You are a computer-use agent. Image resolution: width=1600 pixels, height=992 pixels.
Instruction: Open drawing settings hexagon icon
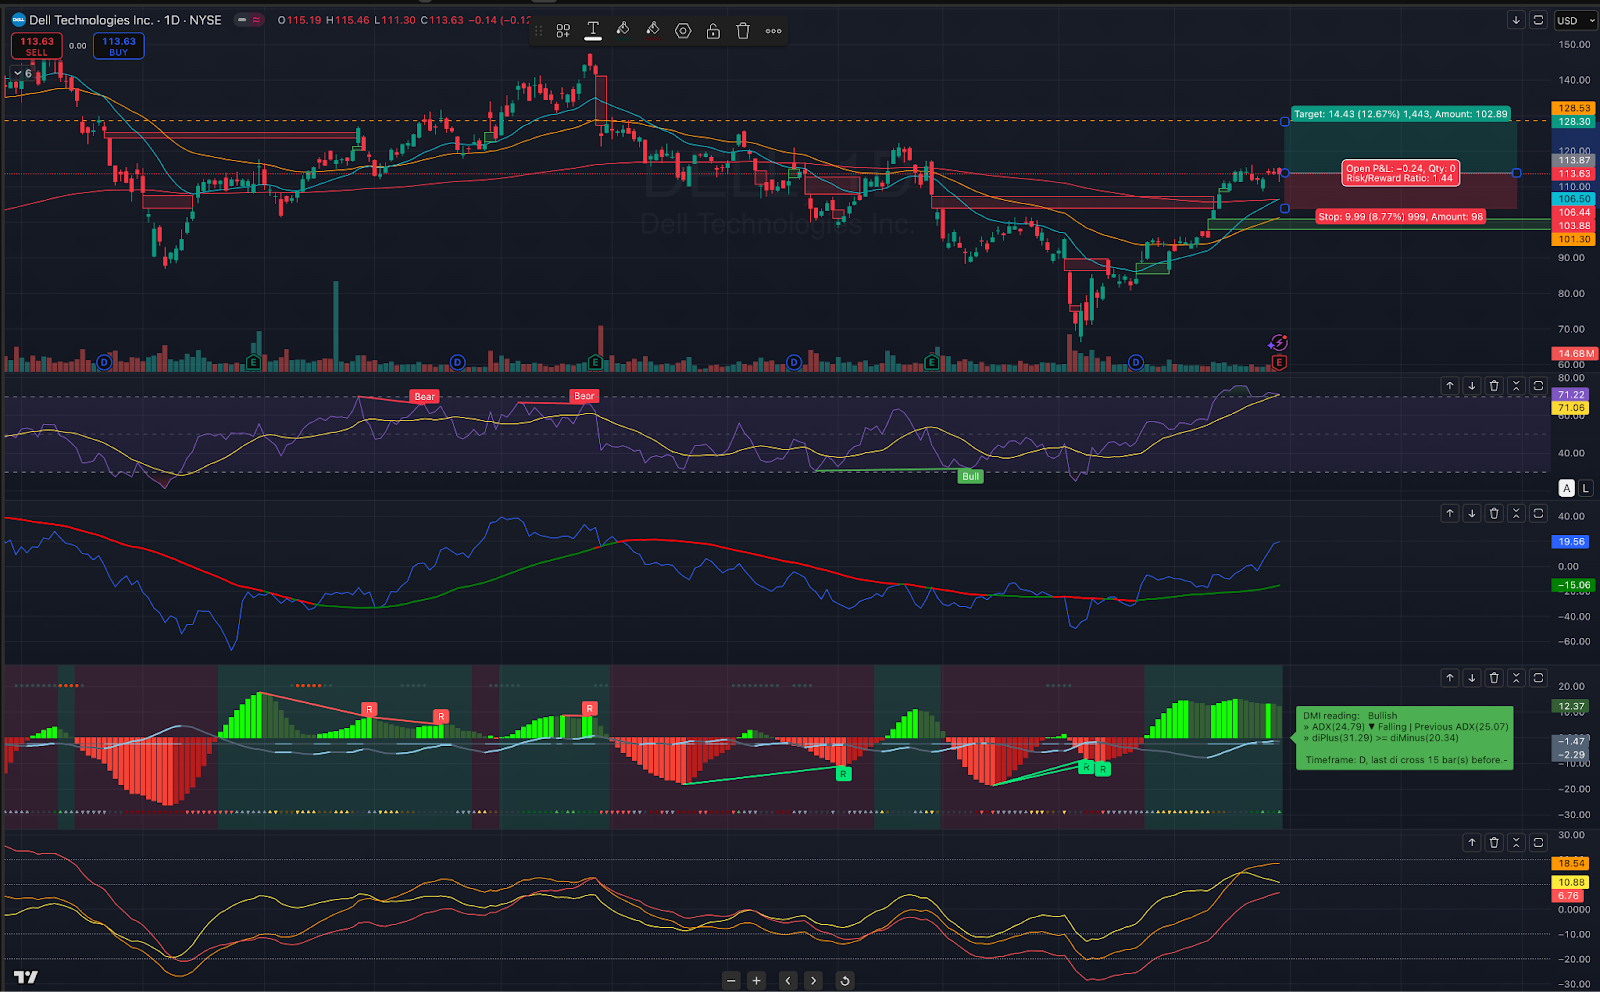pos(683,31)
